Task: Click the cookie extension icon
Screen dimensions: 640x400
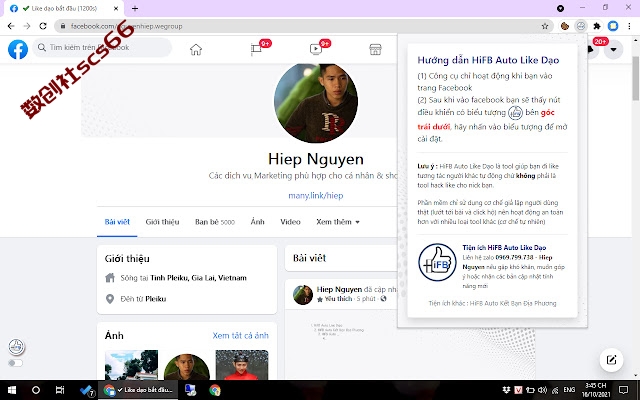Action: (565, 26)
